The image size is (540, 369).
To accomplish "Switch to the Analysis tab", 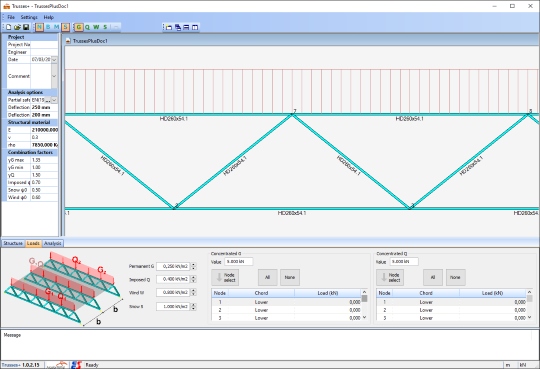I will click(x=53, y=243).
